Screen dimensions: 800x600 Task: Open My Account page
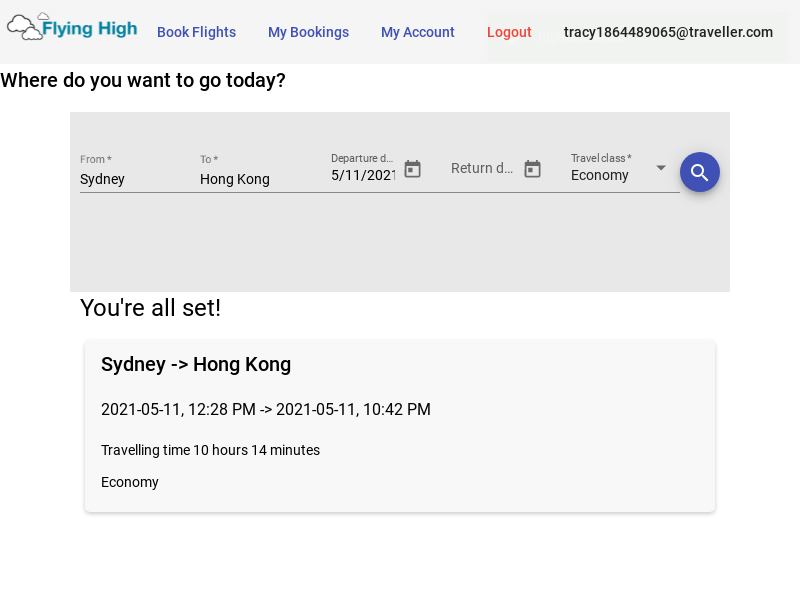click(x=417, y=32)
